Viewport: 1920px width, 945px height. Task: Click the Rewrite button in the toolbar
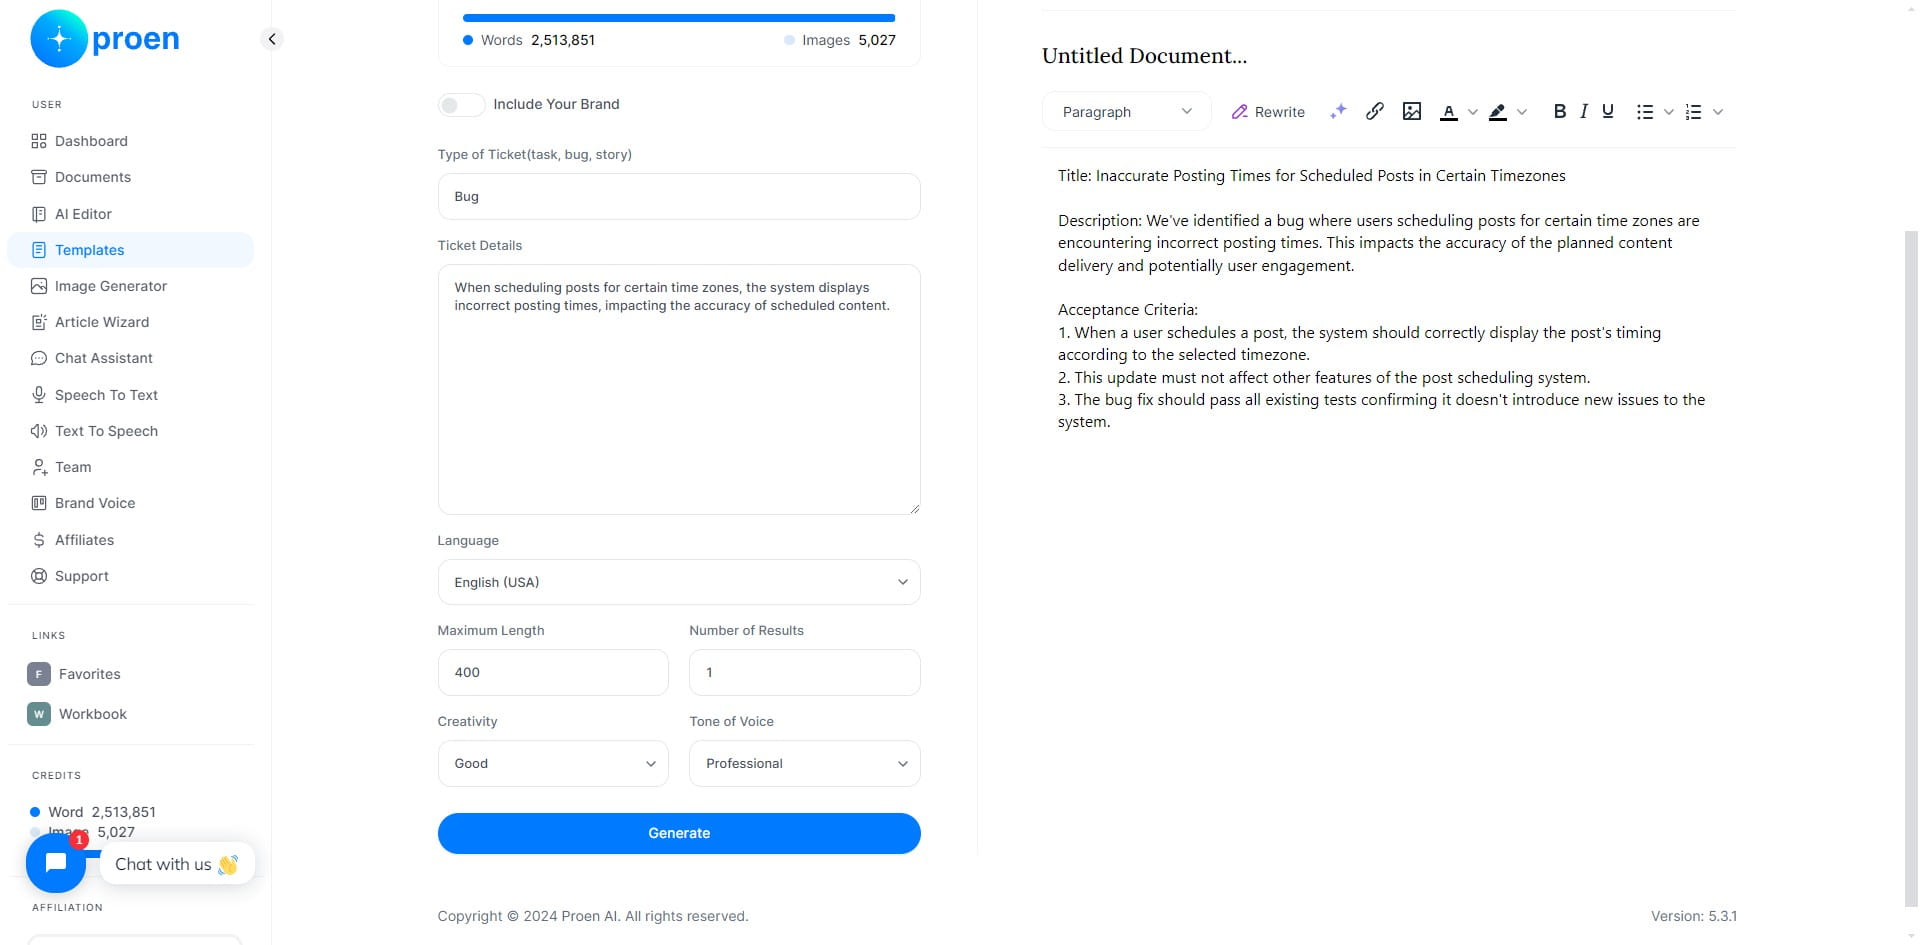click(x=1268, y=112)
